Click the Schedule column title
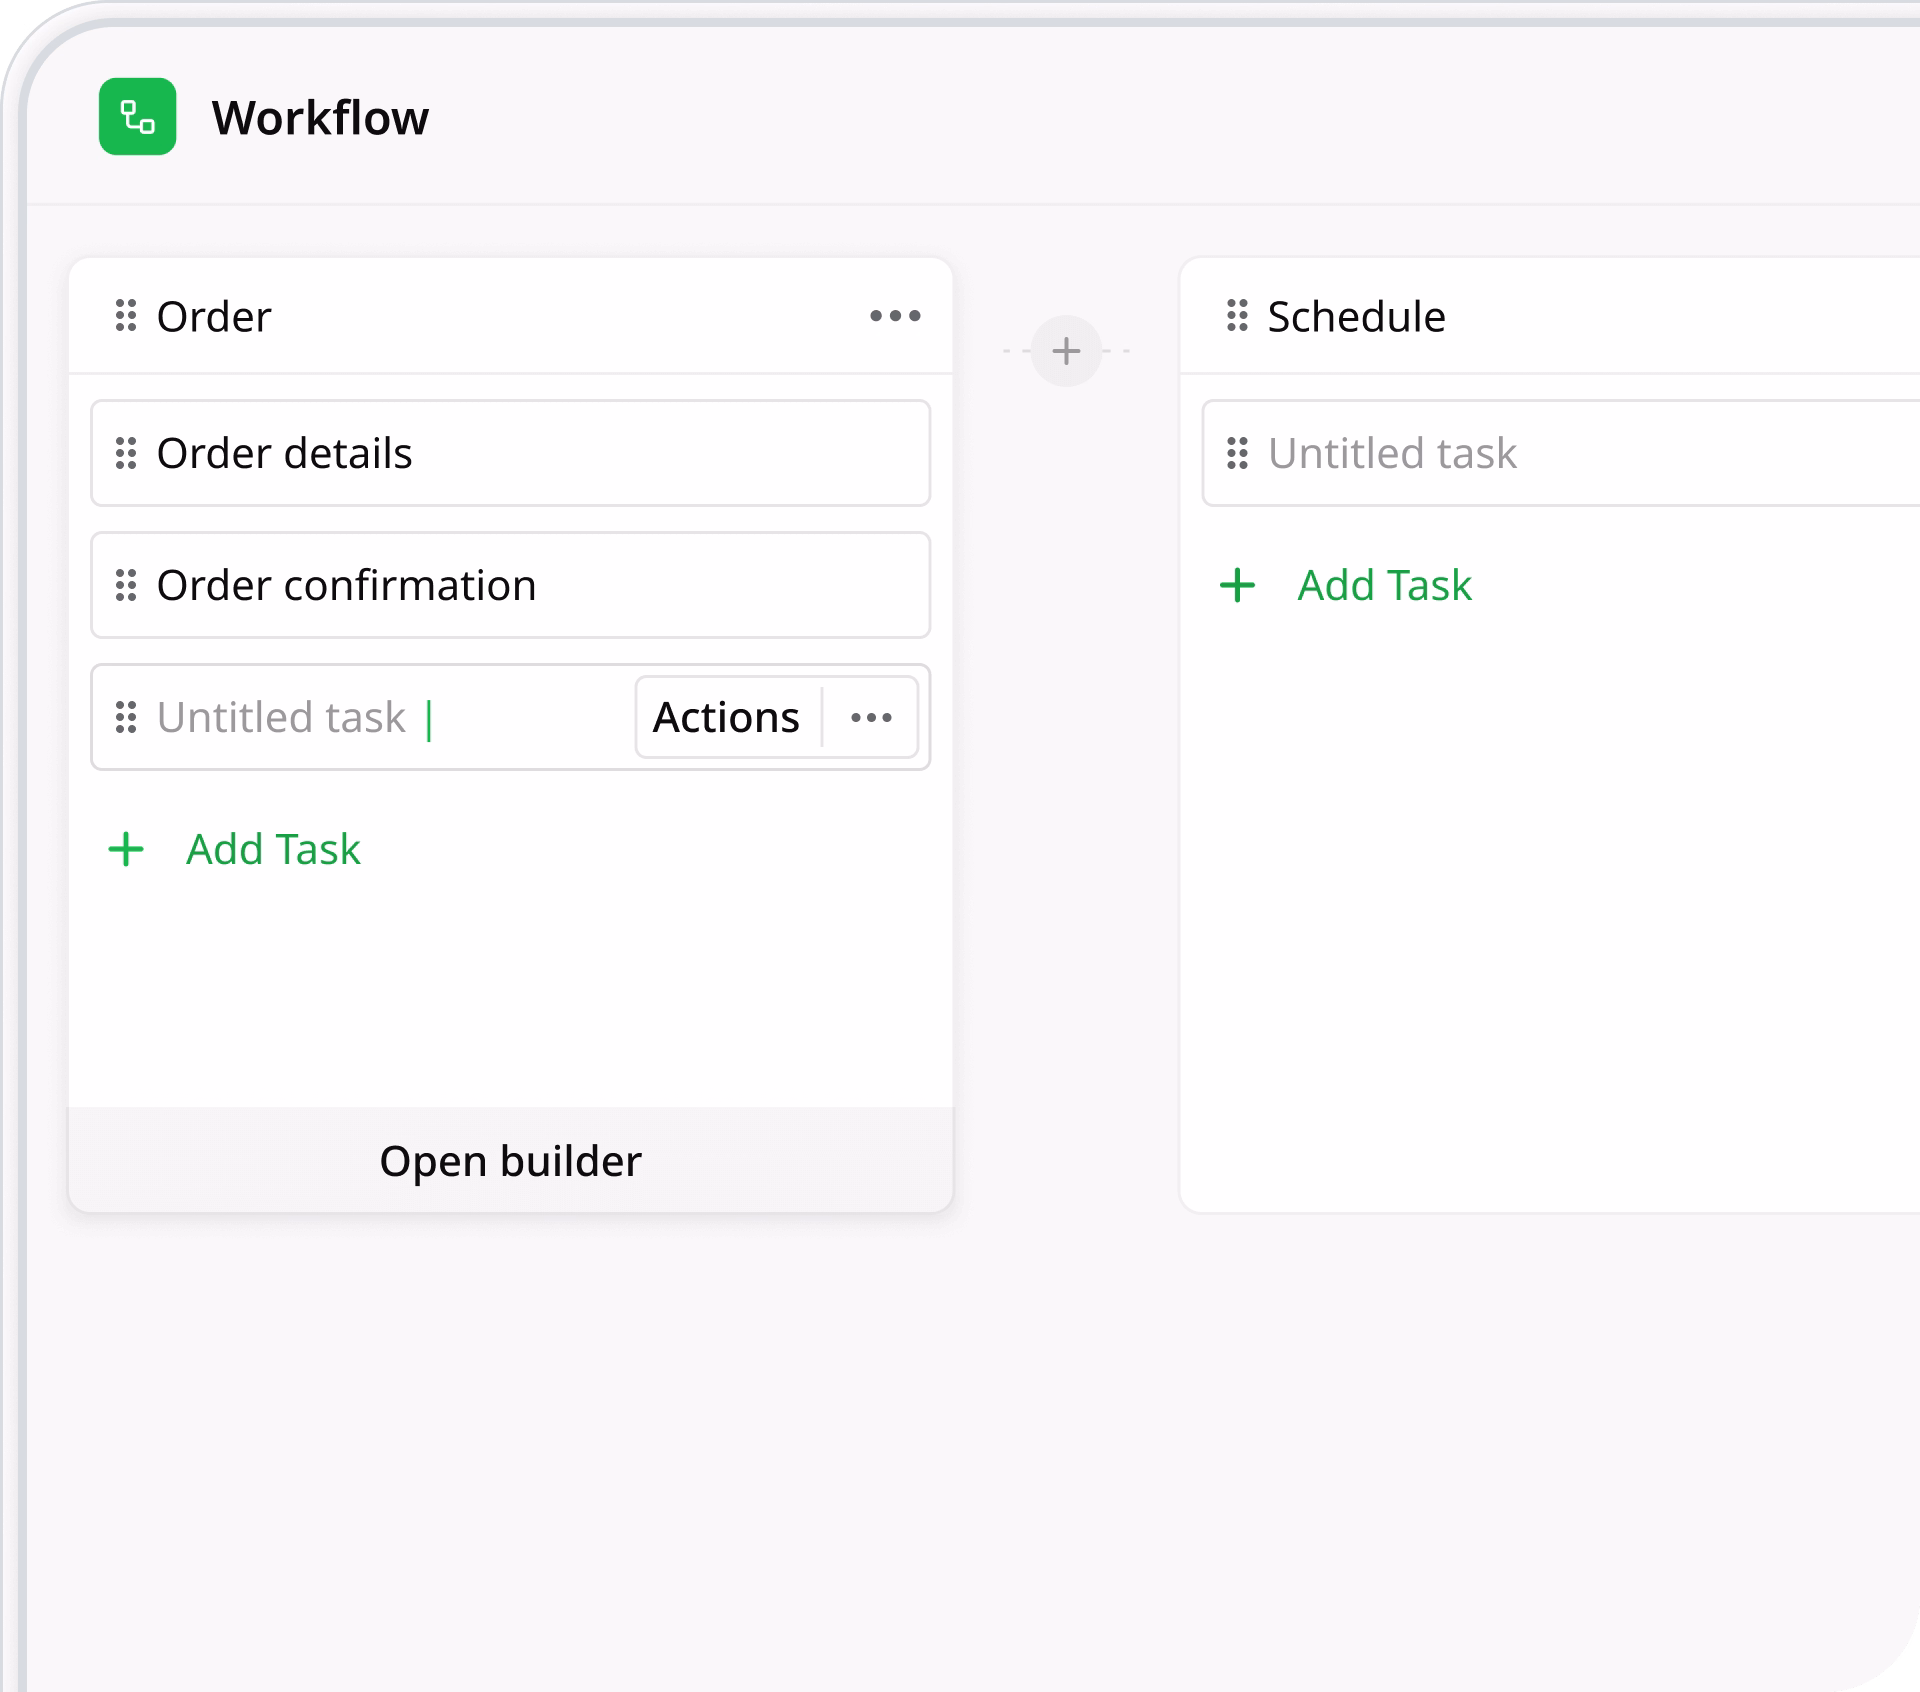This screenshot has height=1692, width=1920. pos(1356,316)
